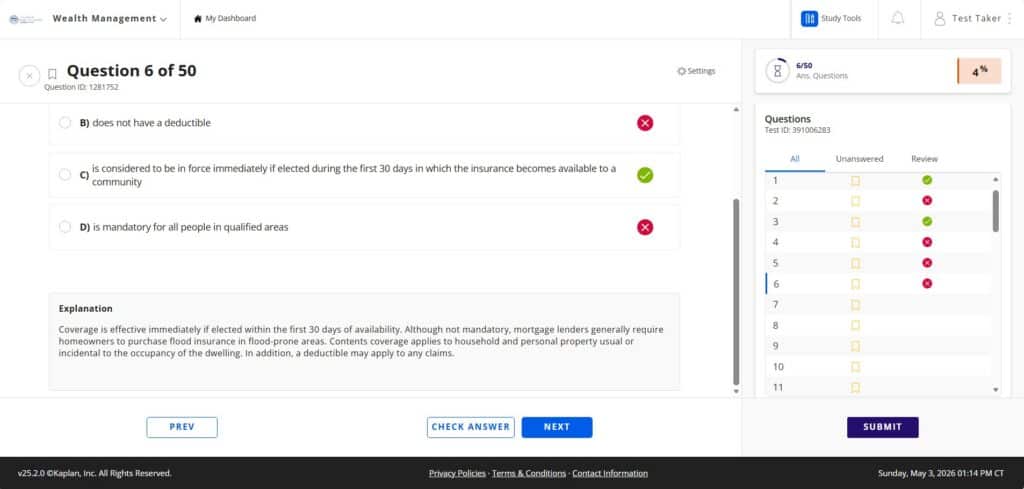Click the answer pane scroll-up arrow

[x=737, y=109]
